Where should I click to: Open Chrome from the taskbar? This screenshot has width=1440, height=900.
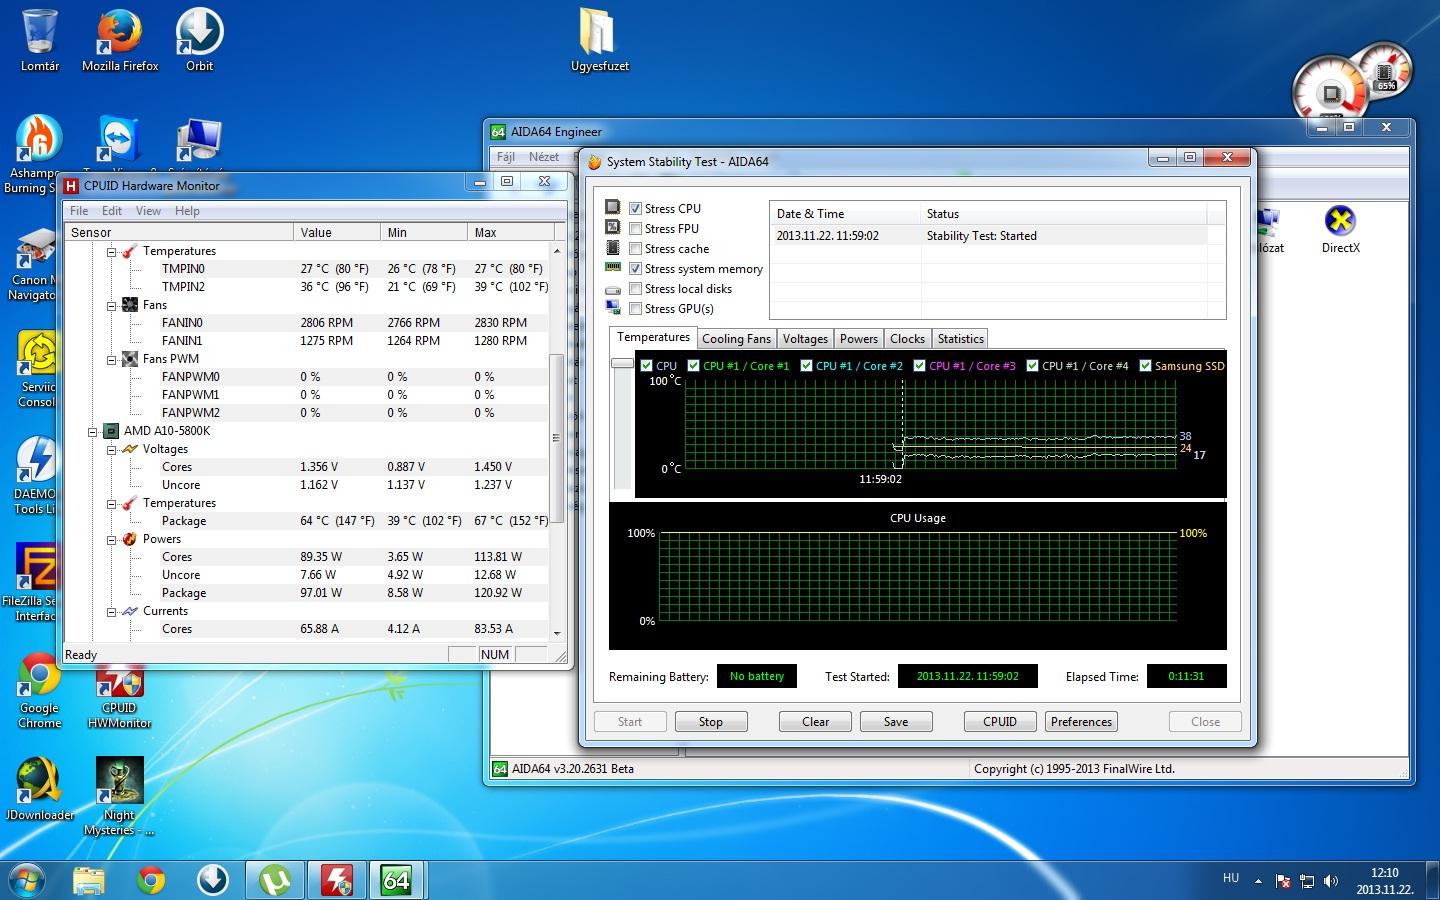tap(151, 880)
